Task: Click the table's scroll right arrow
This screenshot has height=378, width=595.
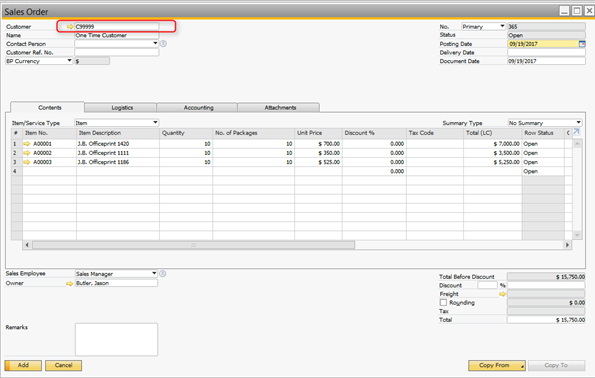Action: click(567, 245)
